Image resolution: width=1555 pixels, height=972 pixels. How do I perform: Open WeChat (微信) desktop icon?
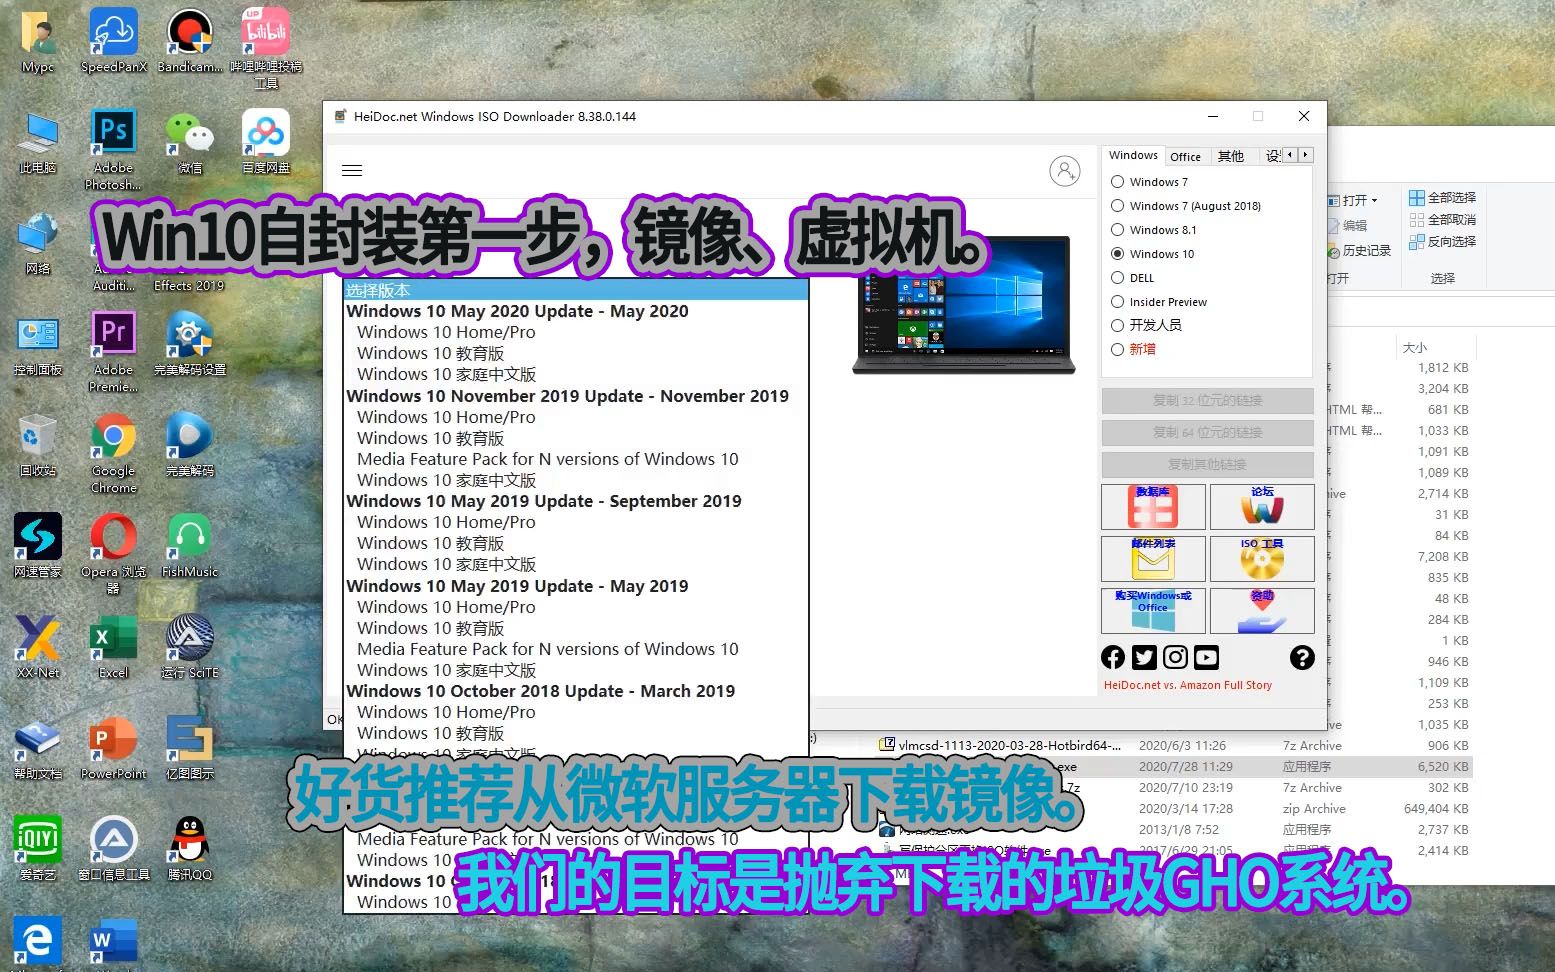point(190,142)
